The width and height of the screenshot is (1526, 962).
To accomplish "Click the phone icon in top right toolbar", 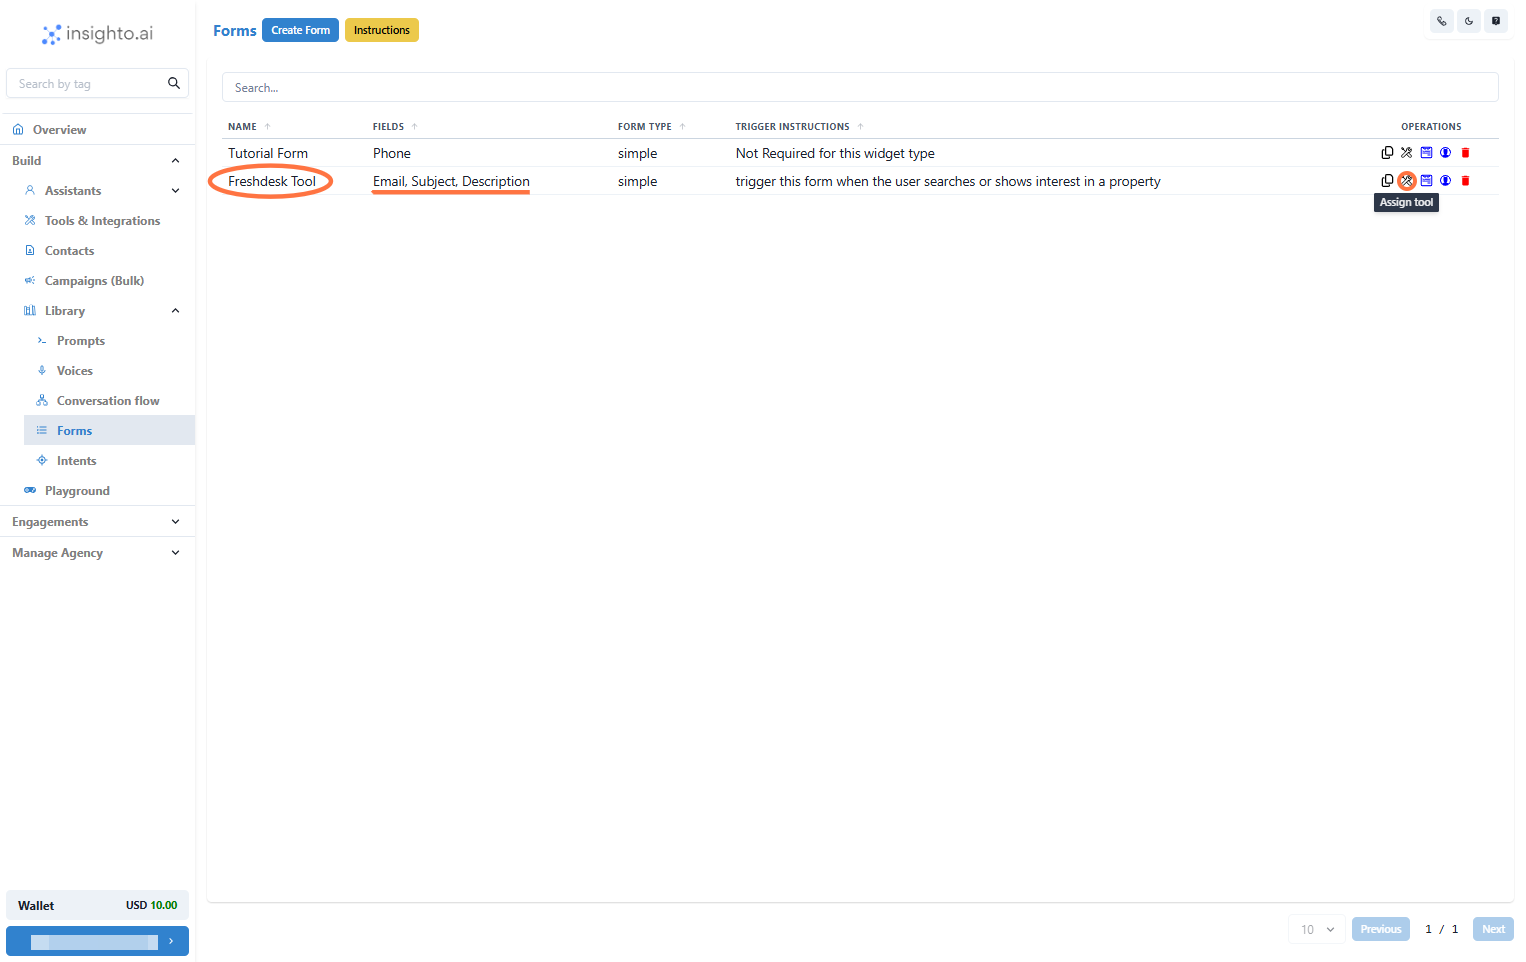I will point(1441,20).
